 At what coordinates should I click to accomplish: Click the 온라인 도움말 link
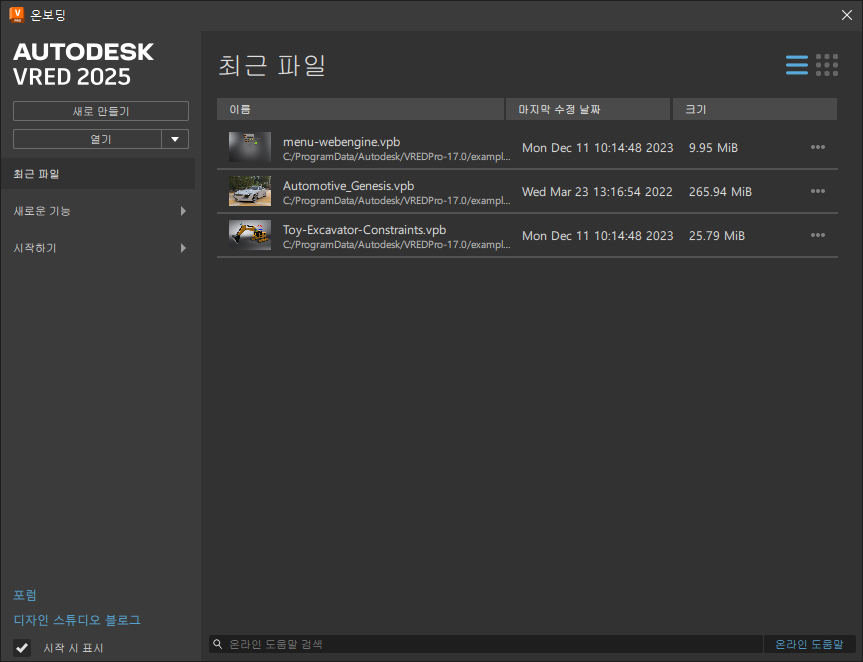click(x=809, y=644)
